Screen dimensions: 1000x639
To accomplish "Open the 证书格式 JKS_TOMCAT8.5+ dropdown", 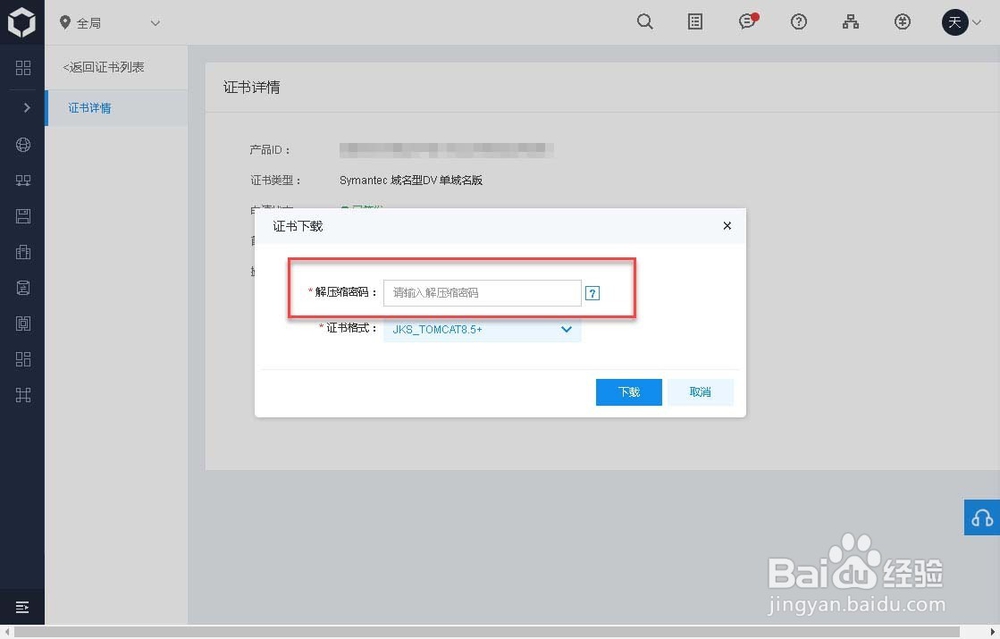I will coord(482,330).
